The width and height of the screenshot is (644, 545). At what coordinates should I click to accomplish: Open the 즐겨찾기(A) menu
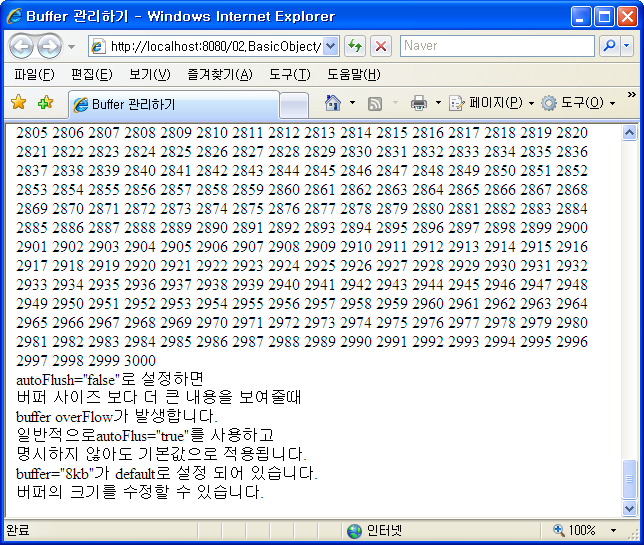click(220, 74)
